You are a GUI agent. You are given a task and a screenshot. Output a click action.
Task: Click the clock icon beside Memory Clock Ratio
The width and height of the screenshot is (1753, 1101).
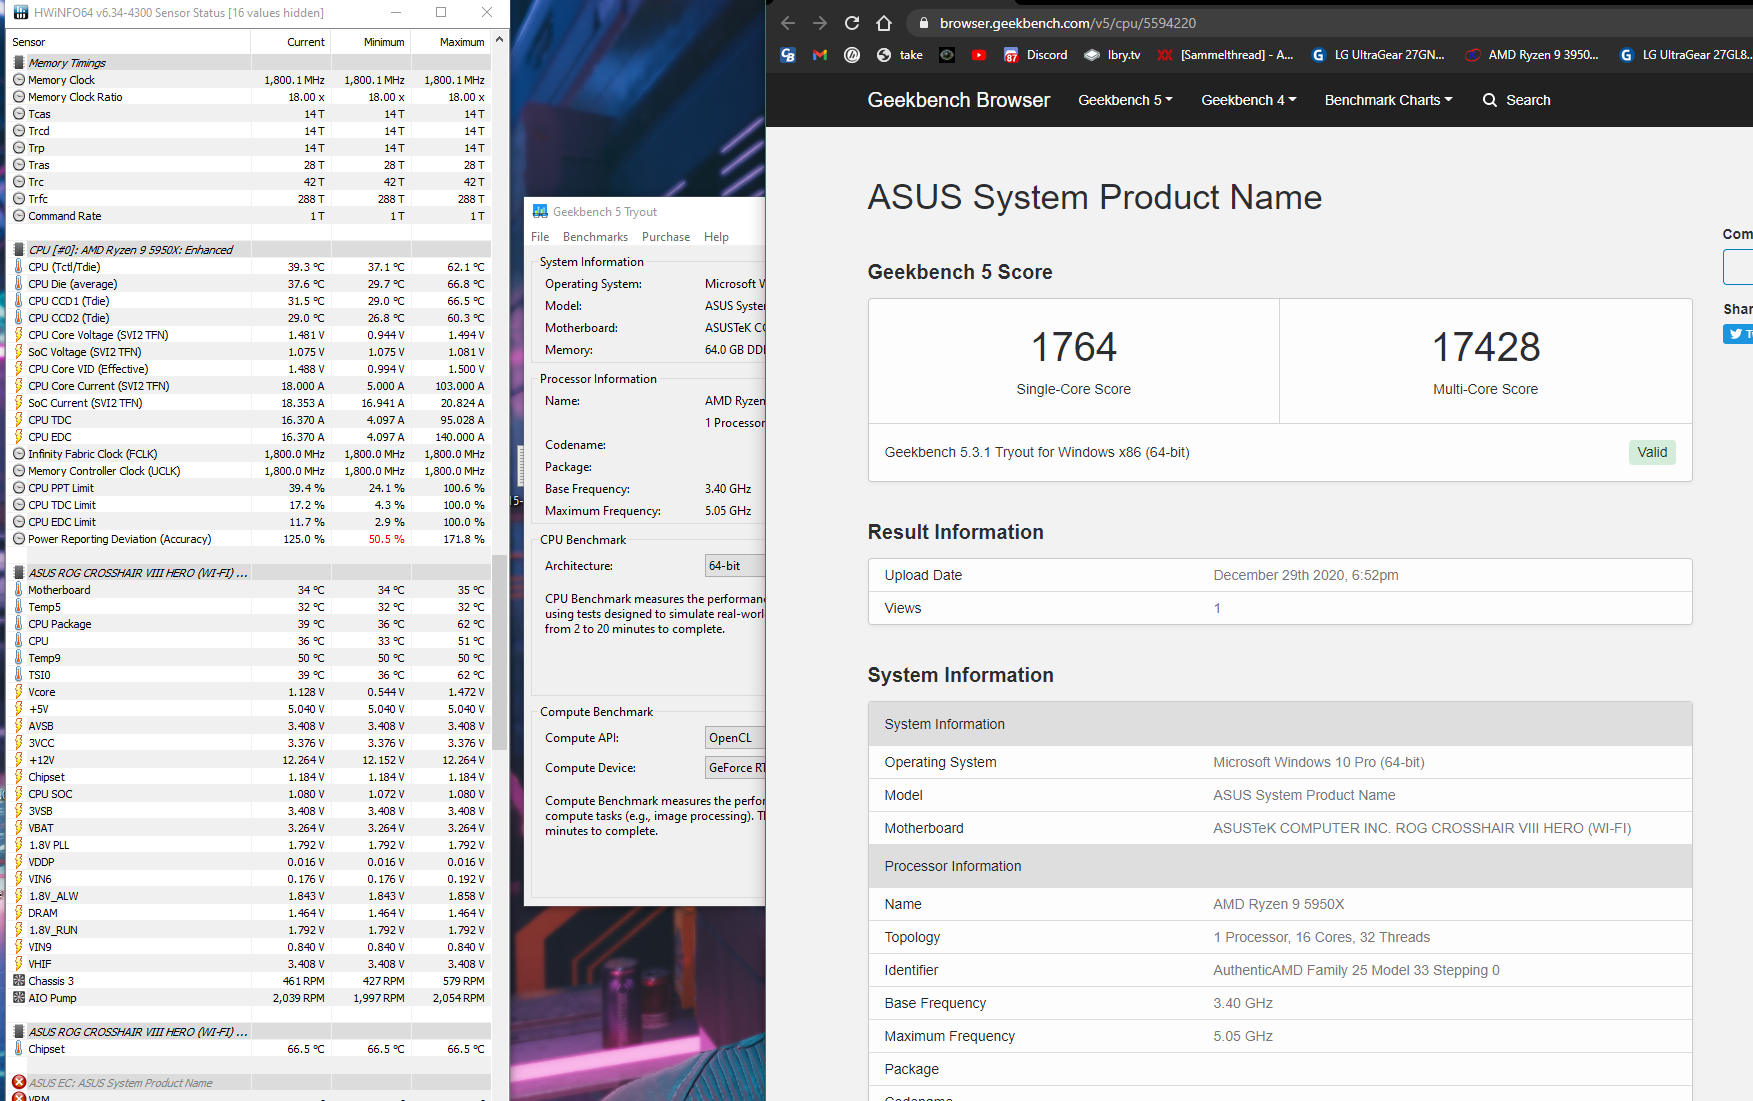point(18,96)
